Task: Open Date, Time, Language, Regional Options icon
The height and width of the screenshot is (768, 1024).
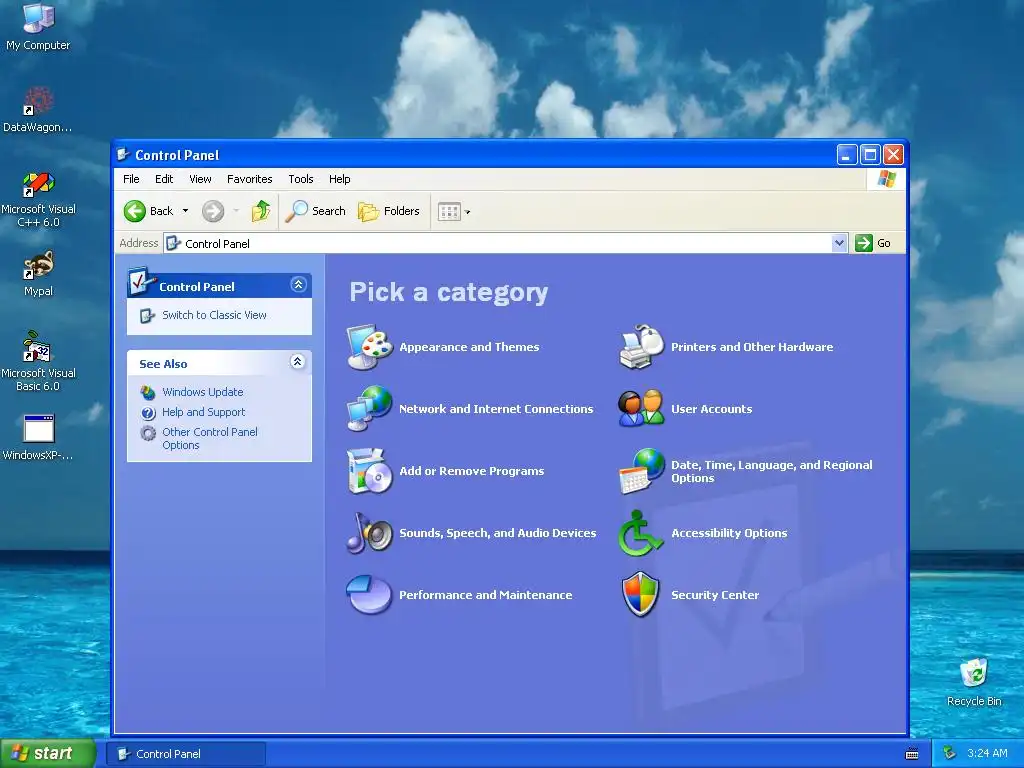Action: [641, 471]
